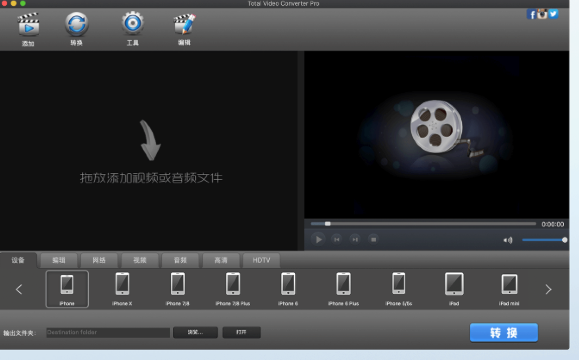Switch to the 网络 (Web) tab

(99, 260)
